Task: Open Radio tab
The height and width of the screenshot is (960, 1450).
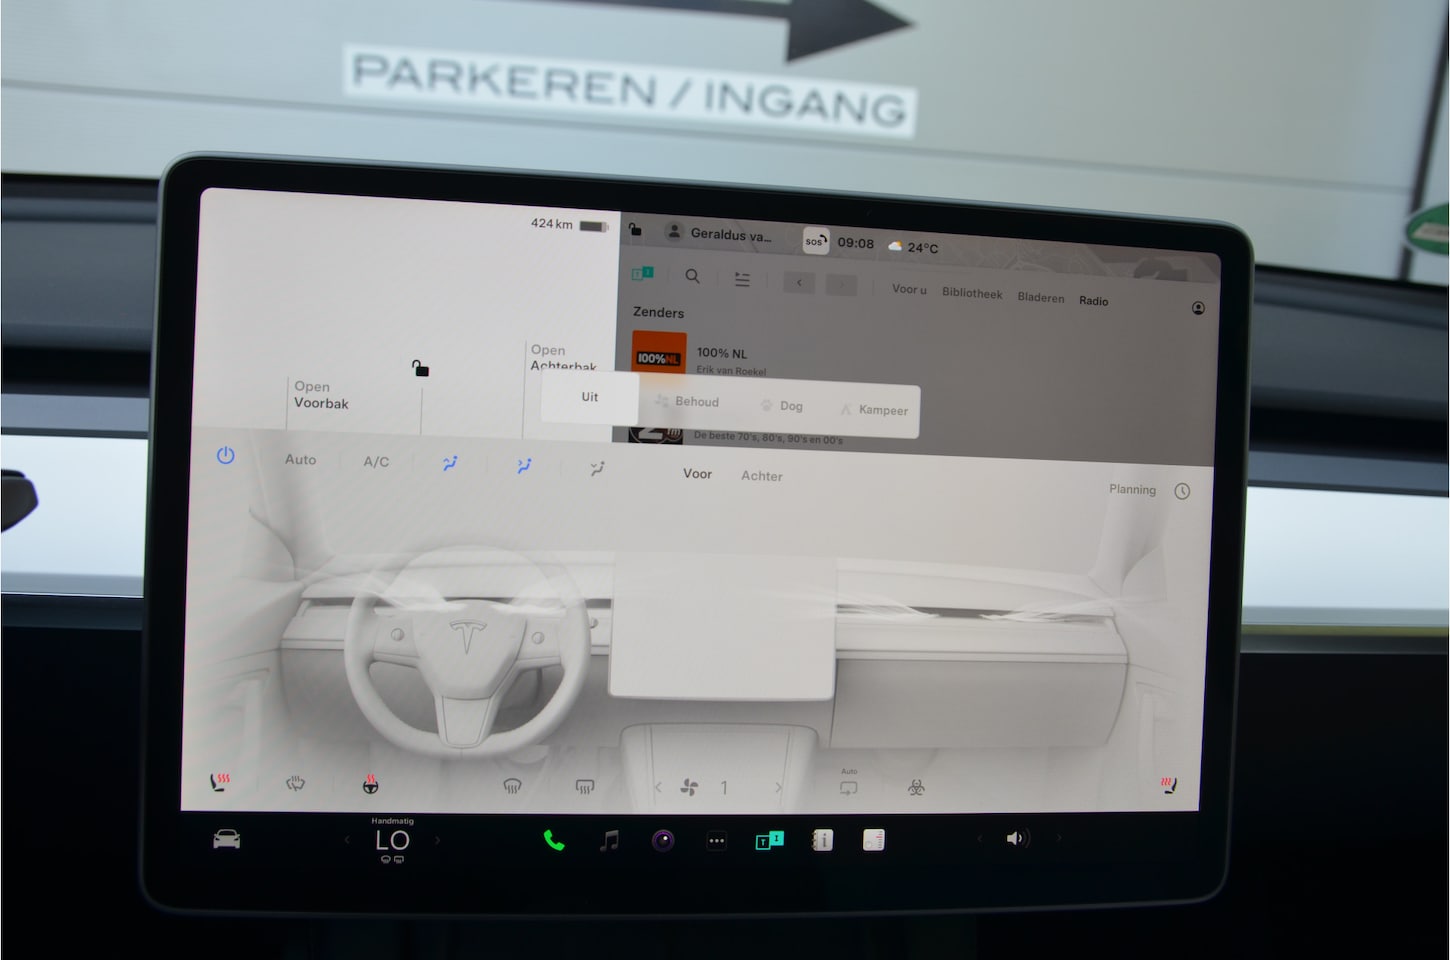Action: point(1093,301)
